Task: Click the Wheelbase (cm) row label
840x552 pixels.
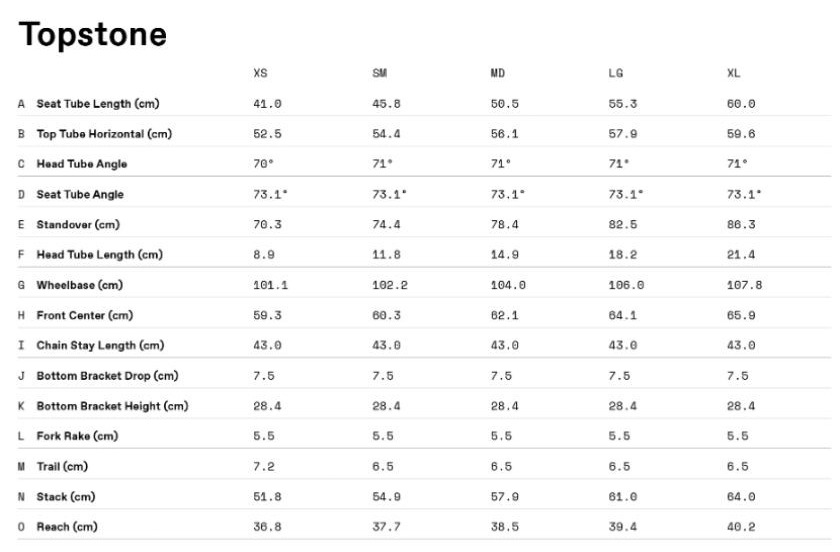Action: (x=79, y=285)
